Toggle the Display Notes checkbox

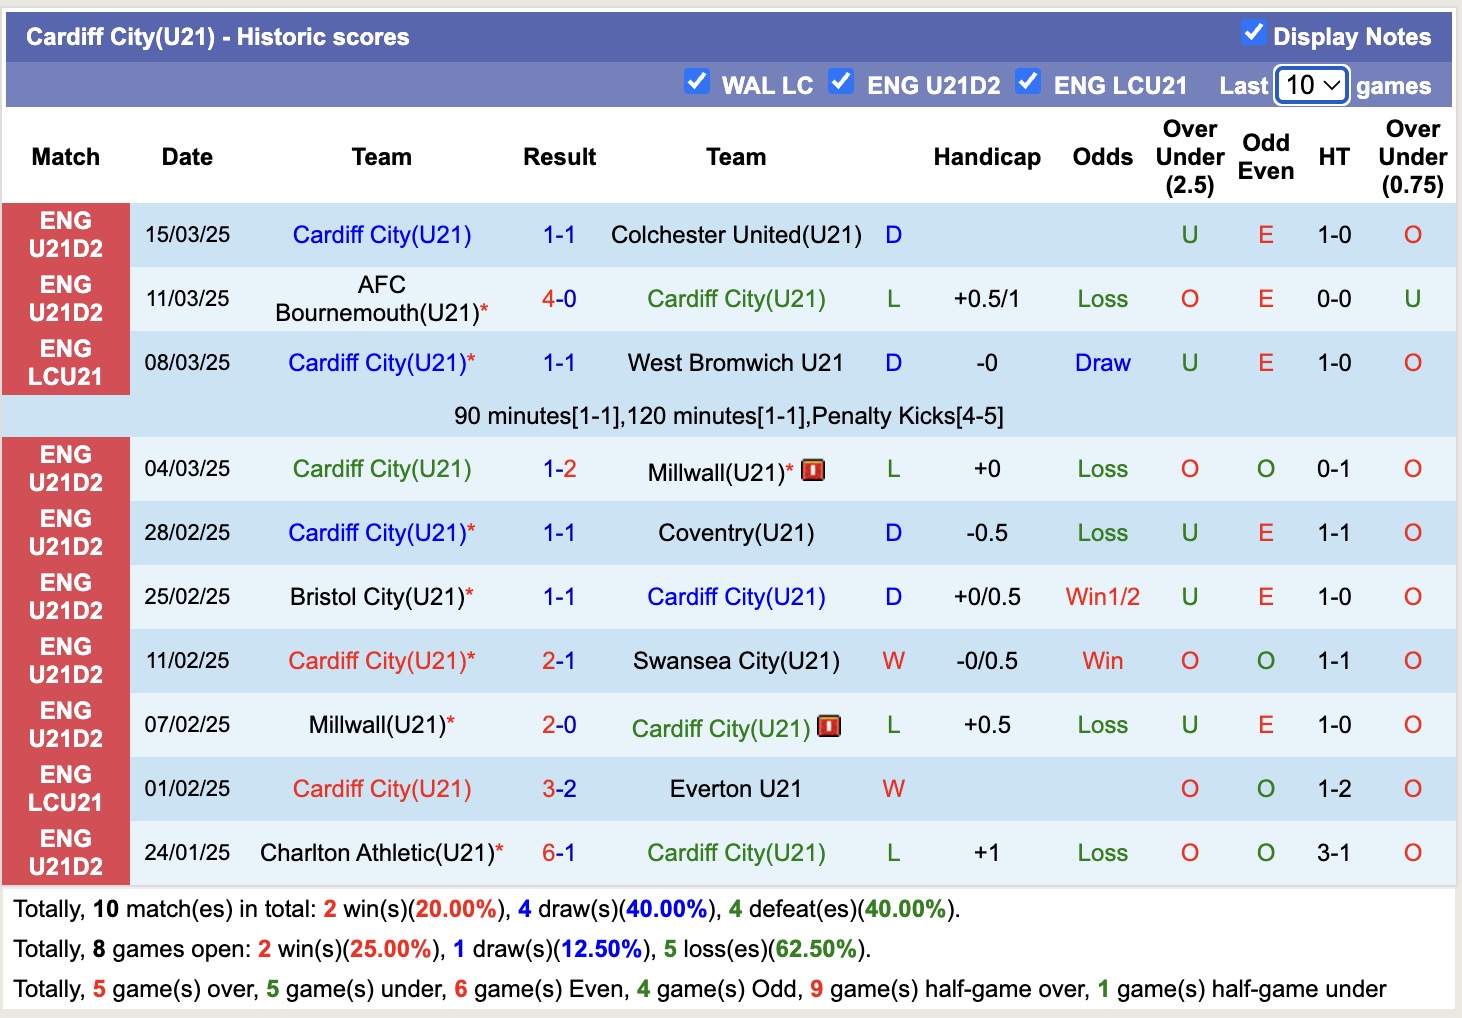pyautogui.click(x=1253, y=32)
